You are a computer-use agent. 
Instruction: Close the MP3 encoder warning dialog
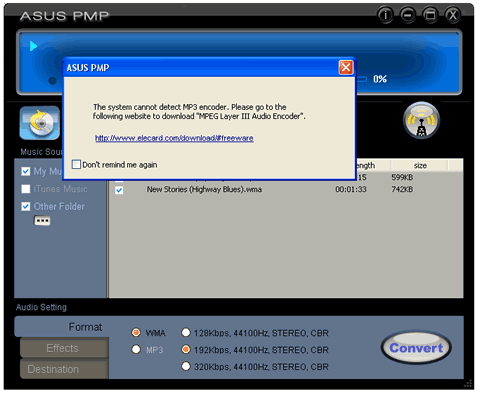(346, 67)
